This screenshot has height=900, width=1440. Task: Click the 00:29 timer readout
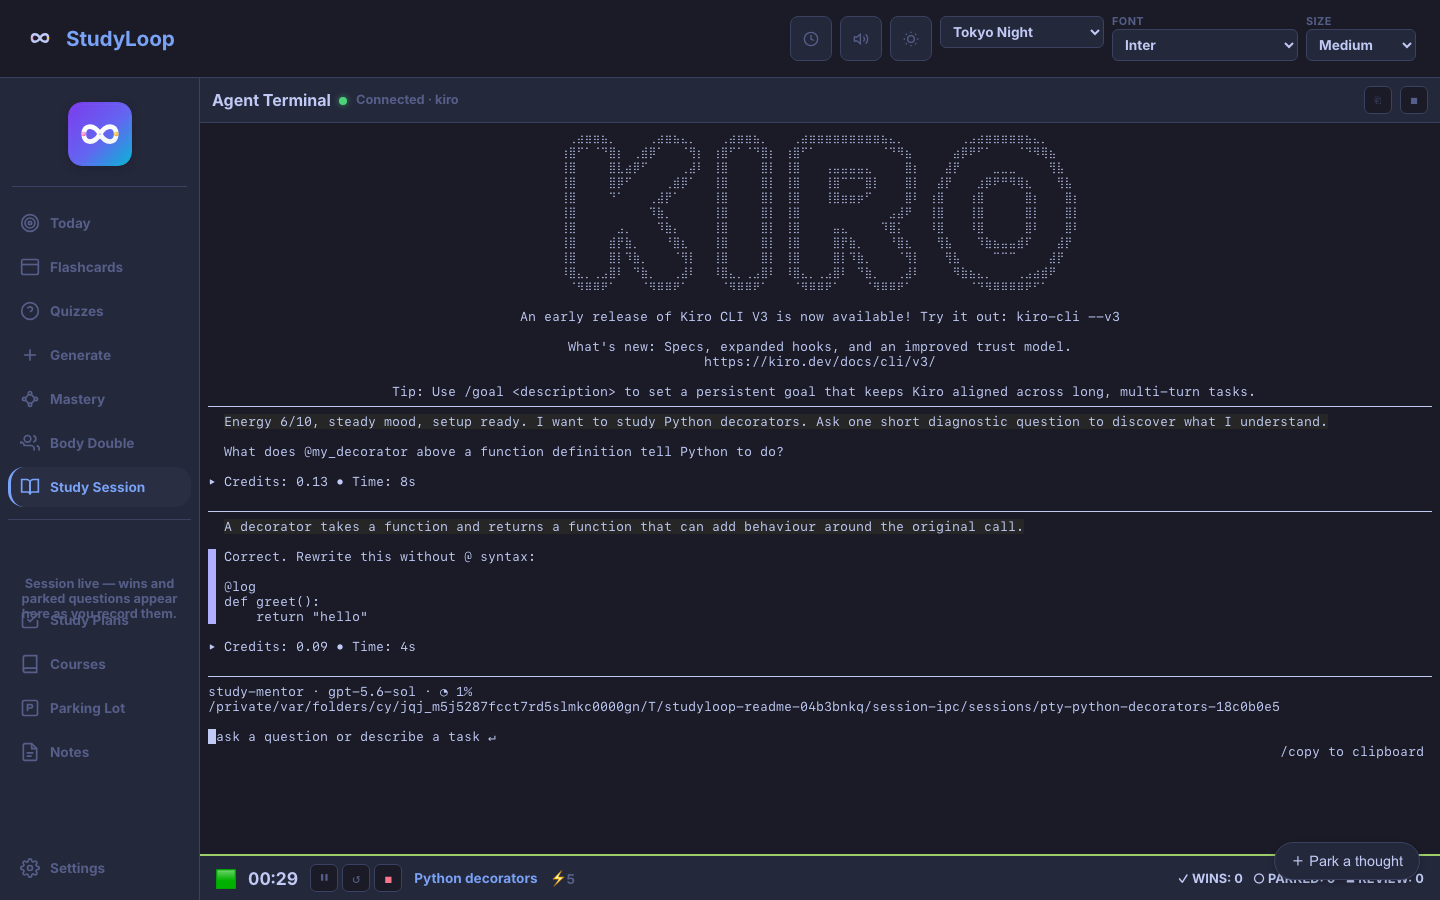tap(273, 879)
